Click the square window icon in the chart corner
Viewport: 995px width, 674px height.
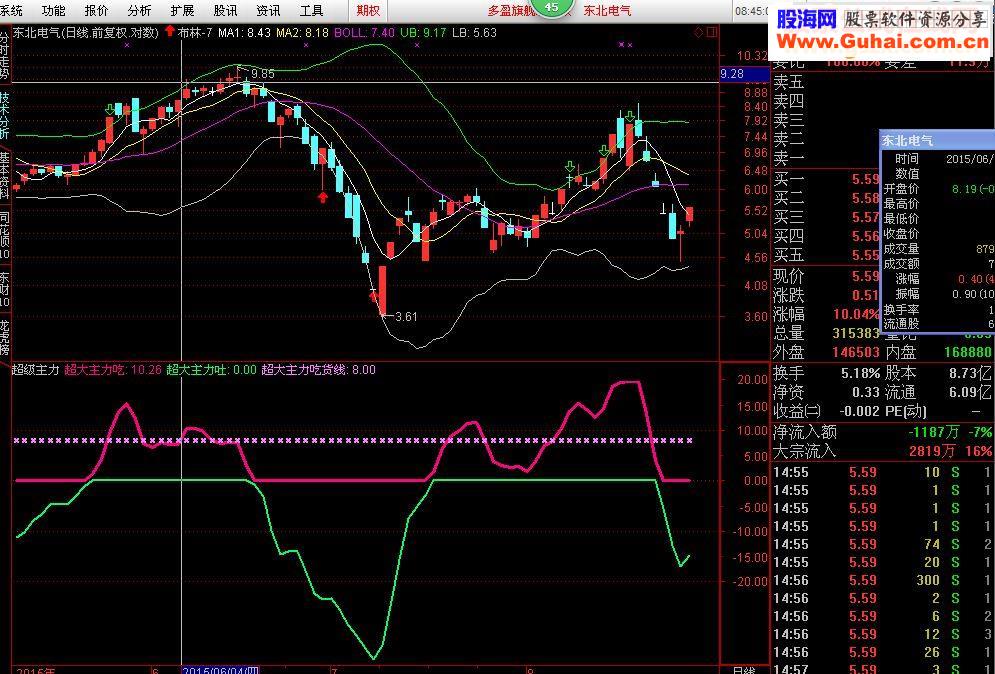[712, 32]
